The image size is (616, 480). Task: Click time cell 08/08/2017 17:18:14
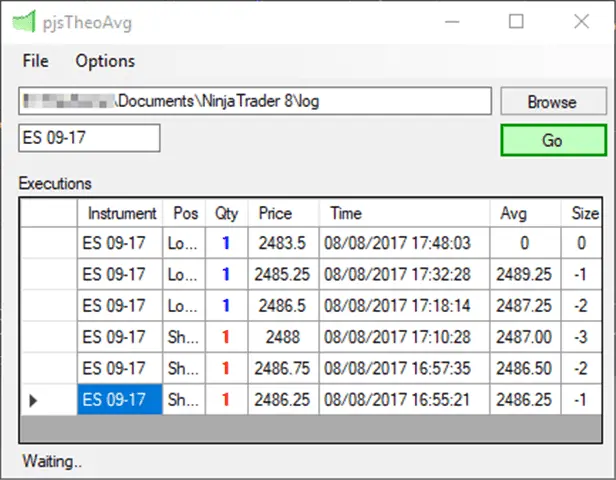405,306
